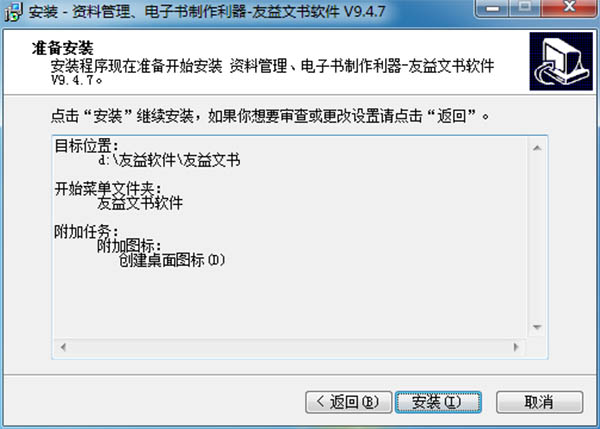Image resolution: width=600 pixels, height=429 pixels.
Task: Click the path d:\友益软件\友益文书
Action: pyautogui.click(x=169, y=160)
